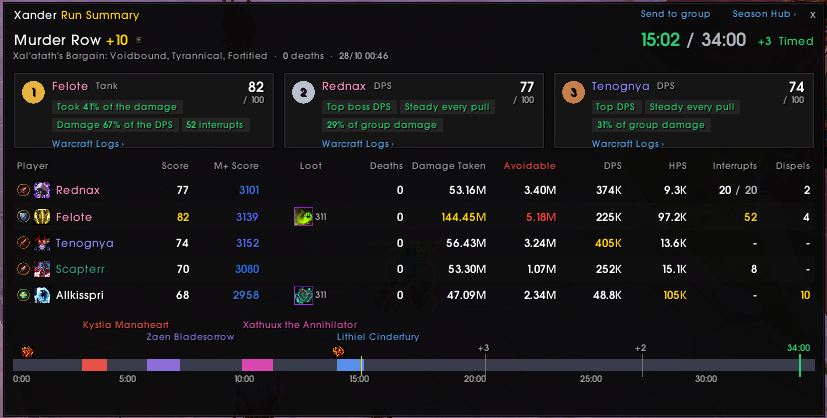Sort by the HPS column header
The width and height of the screenshot is (827, 418).
tap(678, 166)
